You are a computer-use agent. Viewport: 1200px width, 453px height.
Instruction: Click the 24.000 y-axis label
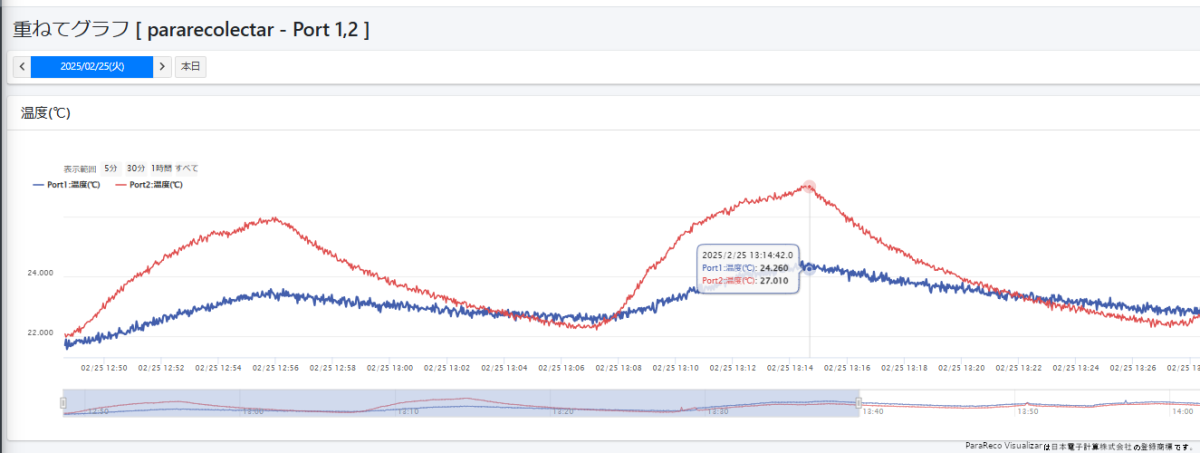pyautogui.click(x=40, y=273)
